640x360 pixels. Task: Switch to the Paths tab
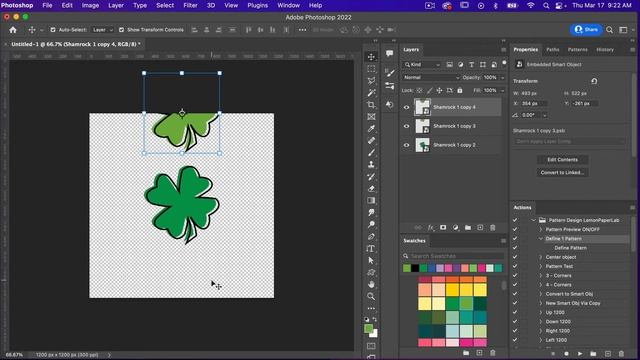coord(553,49)
